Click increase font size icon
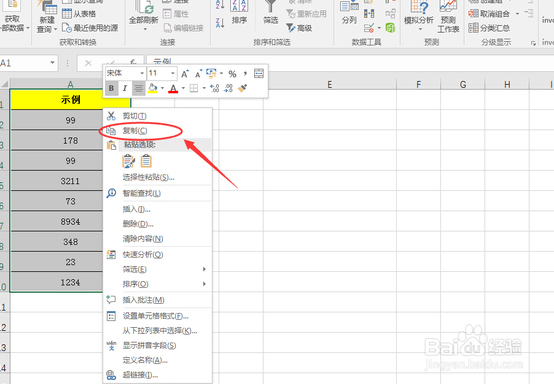Viewport: 554px width, 384px height. click(184, 73)
